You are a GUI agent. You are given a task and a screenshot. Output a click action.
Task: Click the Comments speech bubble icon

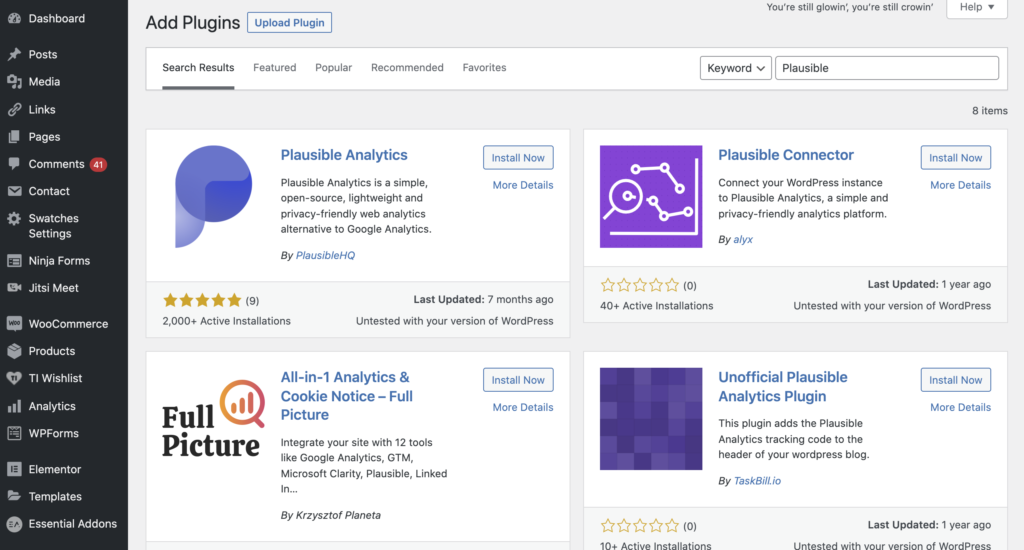[x=14, y=164]
